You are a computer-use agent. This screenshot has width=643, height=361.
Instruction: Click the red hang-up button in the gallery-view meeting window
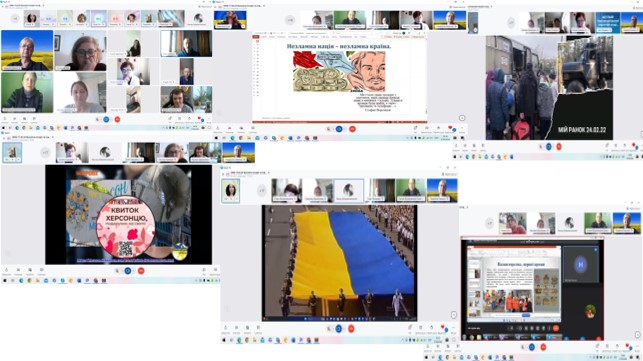(117, 119)
